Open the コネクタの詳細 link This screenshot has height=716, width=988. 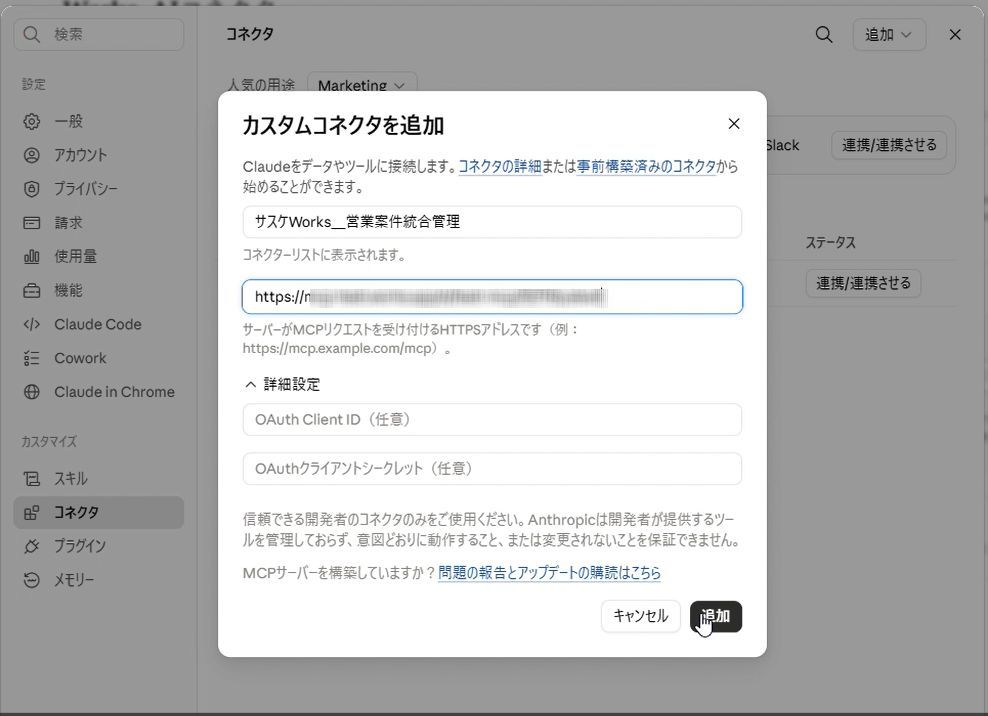[x=500, y=166]
